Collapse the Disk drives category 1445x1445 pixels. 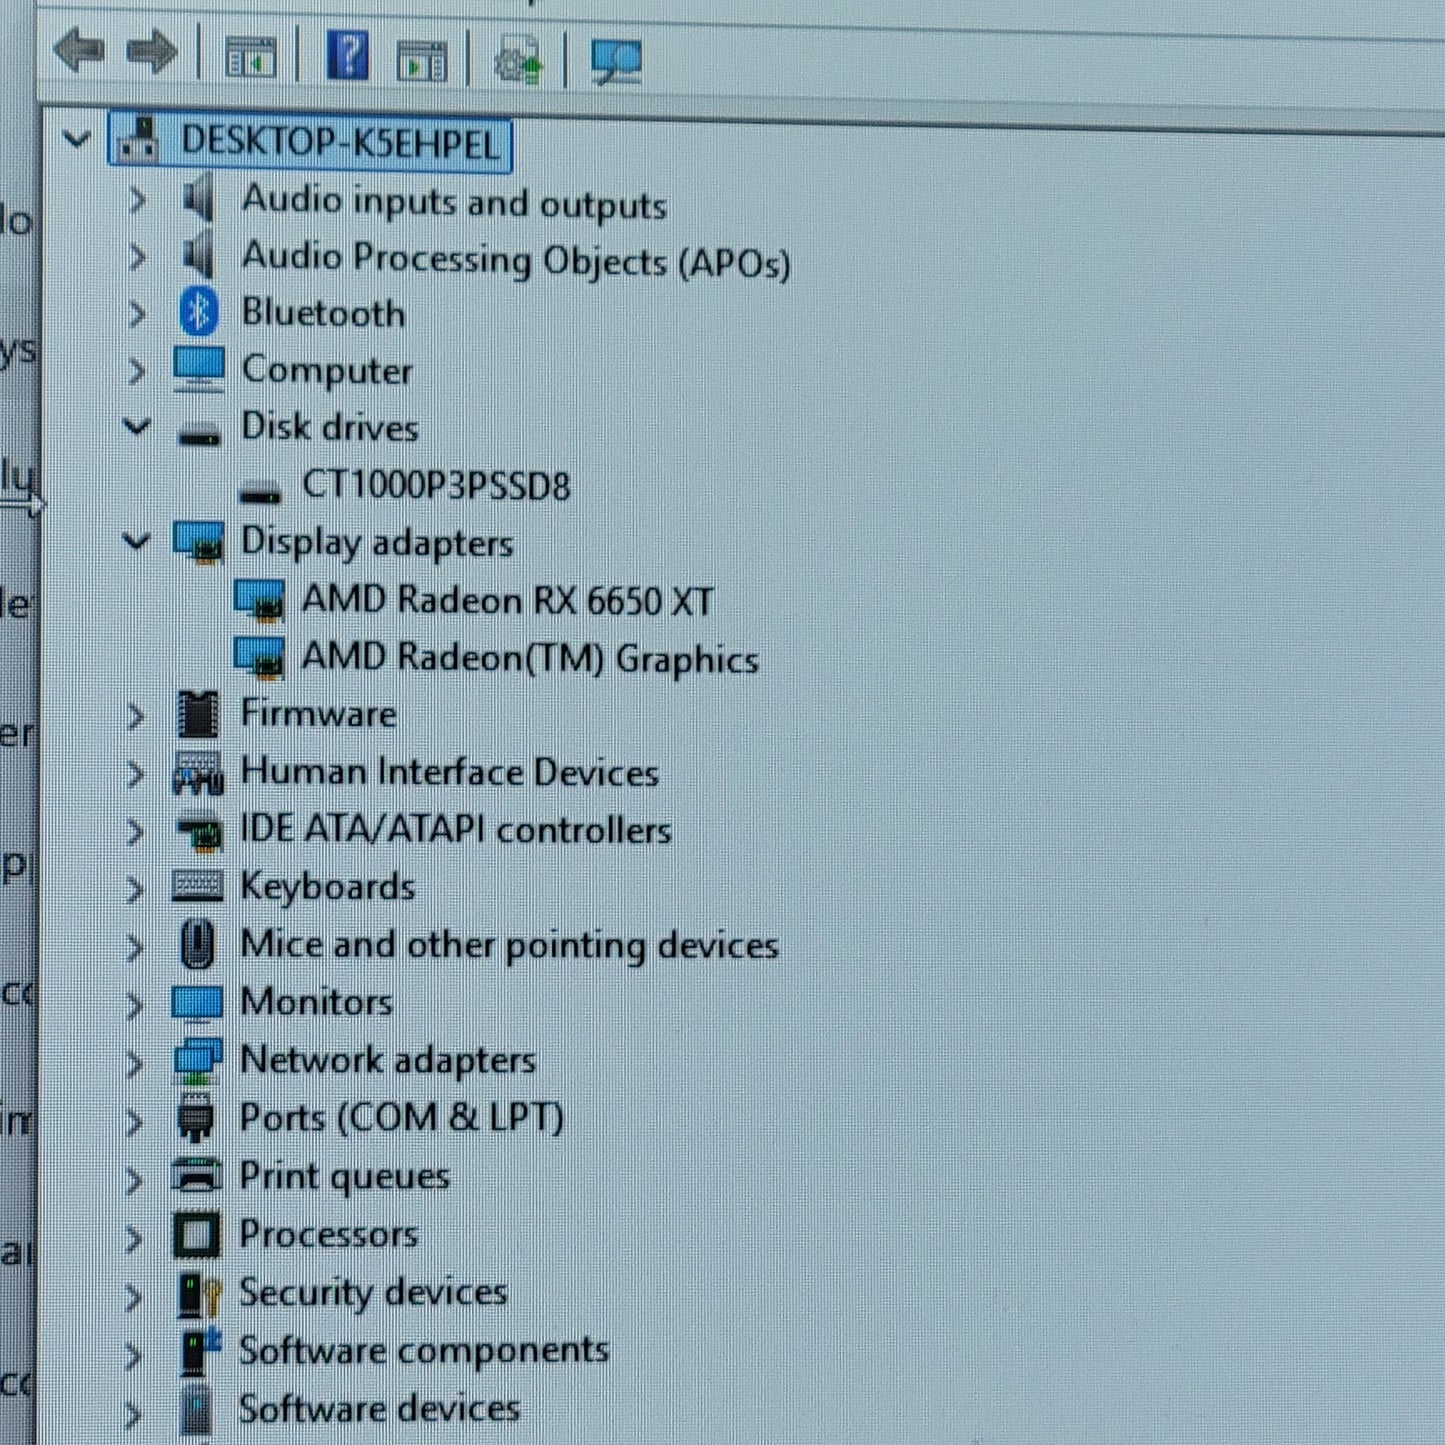click(137, 426)
